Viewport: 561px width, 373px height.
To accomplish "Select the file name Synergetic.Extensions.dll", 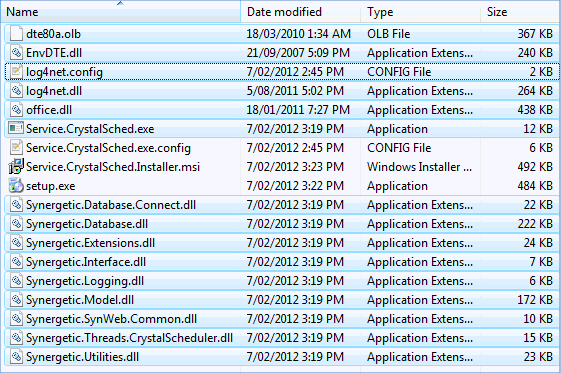I will pyautogui.click(x=91, y=243).
